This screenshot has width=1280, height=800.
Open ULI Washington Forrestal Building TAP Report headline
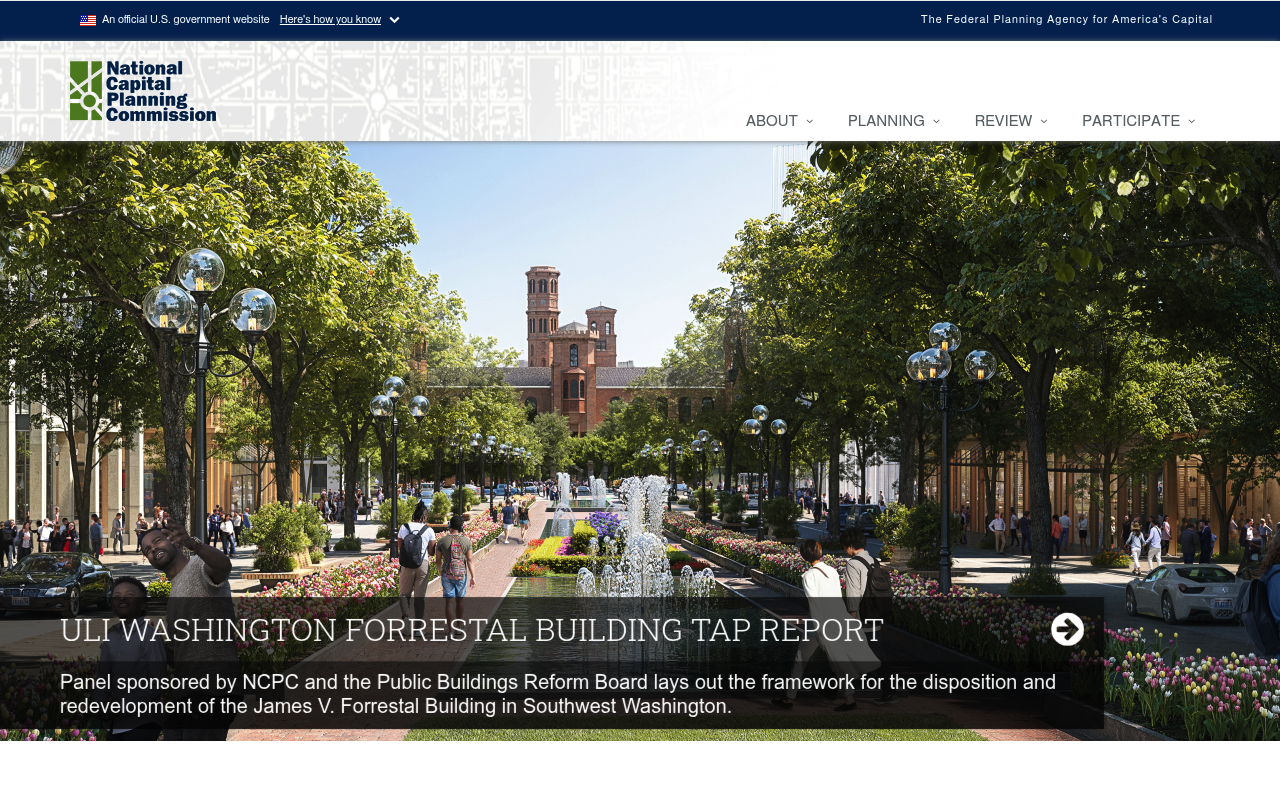(472, 630)
